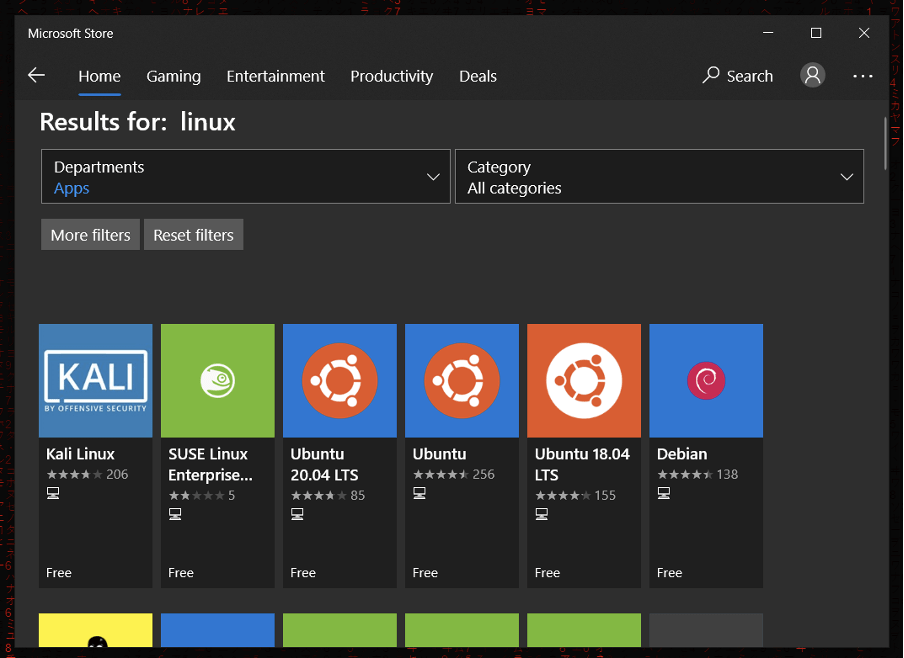Click the More filters button

point(91,235)
